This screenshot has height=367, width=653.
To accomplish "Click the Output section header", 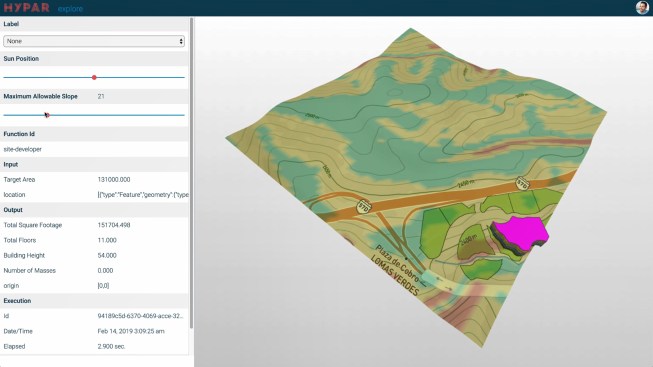I will coord(94,210).
